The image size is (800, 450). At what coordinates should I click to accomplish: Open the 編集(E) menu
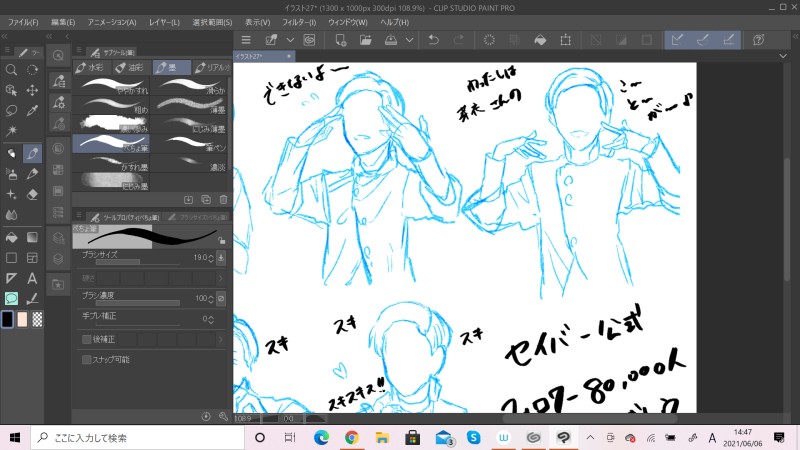pyautogui.click(x=63, y=22)
